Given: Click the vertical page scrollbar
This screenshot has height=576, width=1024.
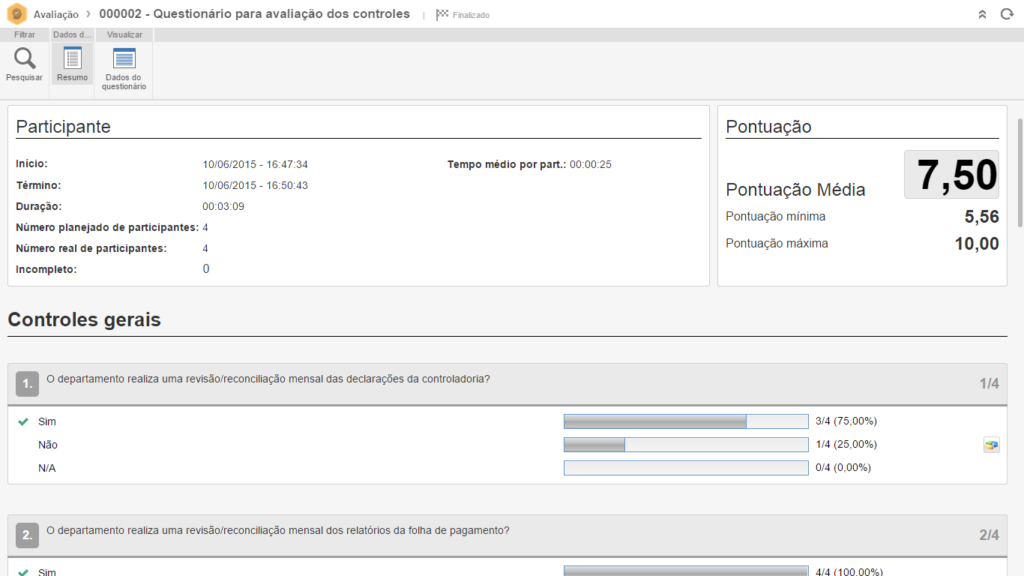Looking at the screenshot, I should (1019, 180).
